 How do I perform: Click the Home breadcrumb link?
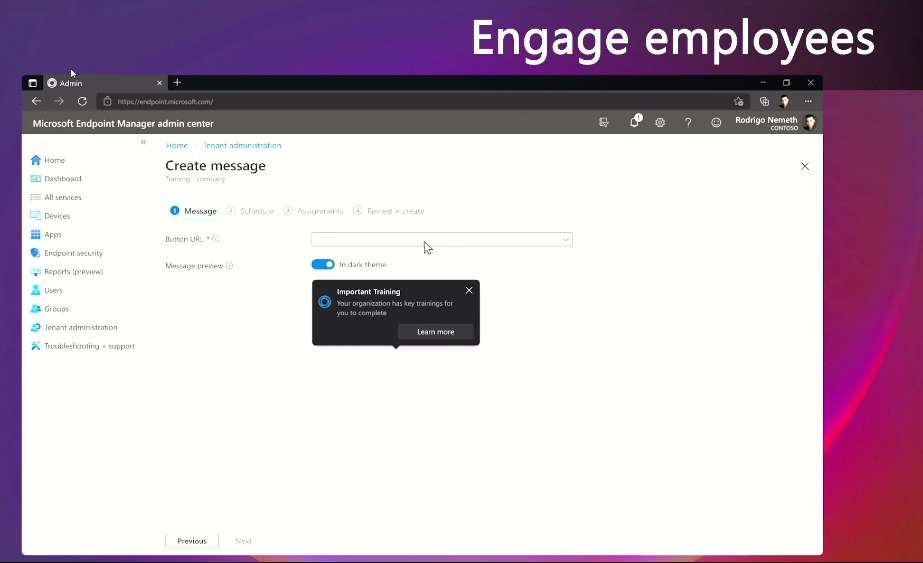tap(177, 145)
